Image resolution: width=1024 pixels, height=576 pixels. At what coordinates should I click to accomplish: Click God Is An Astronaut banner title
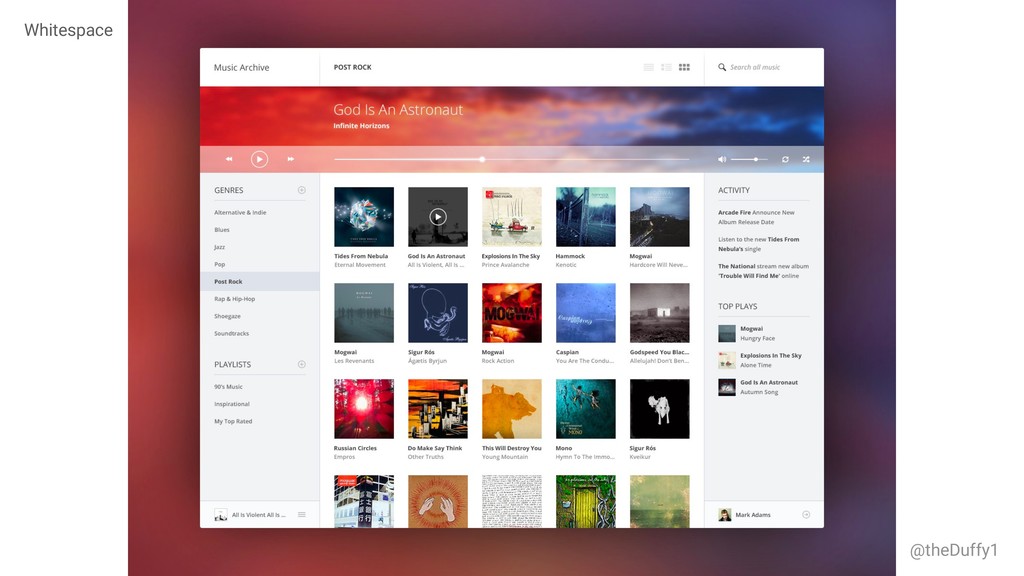[398, 110]
